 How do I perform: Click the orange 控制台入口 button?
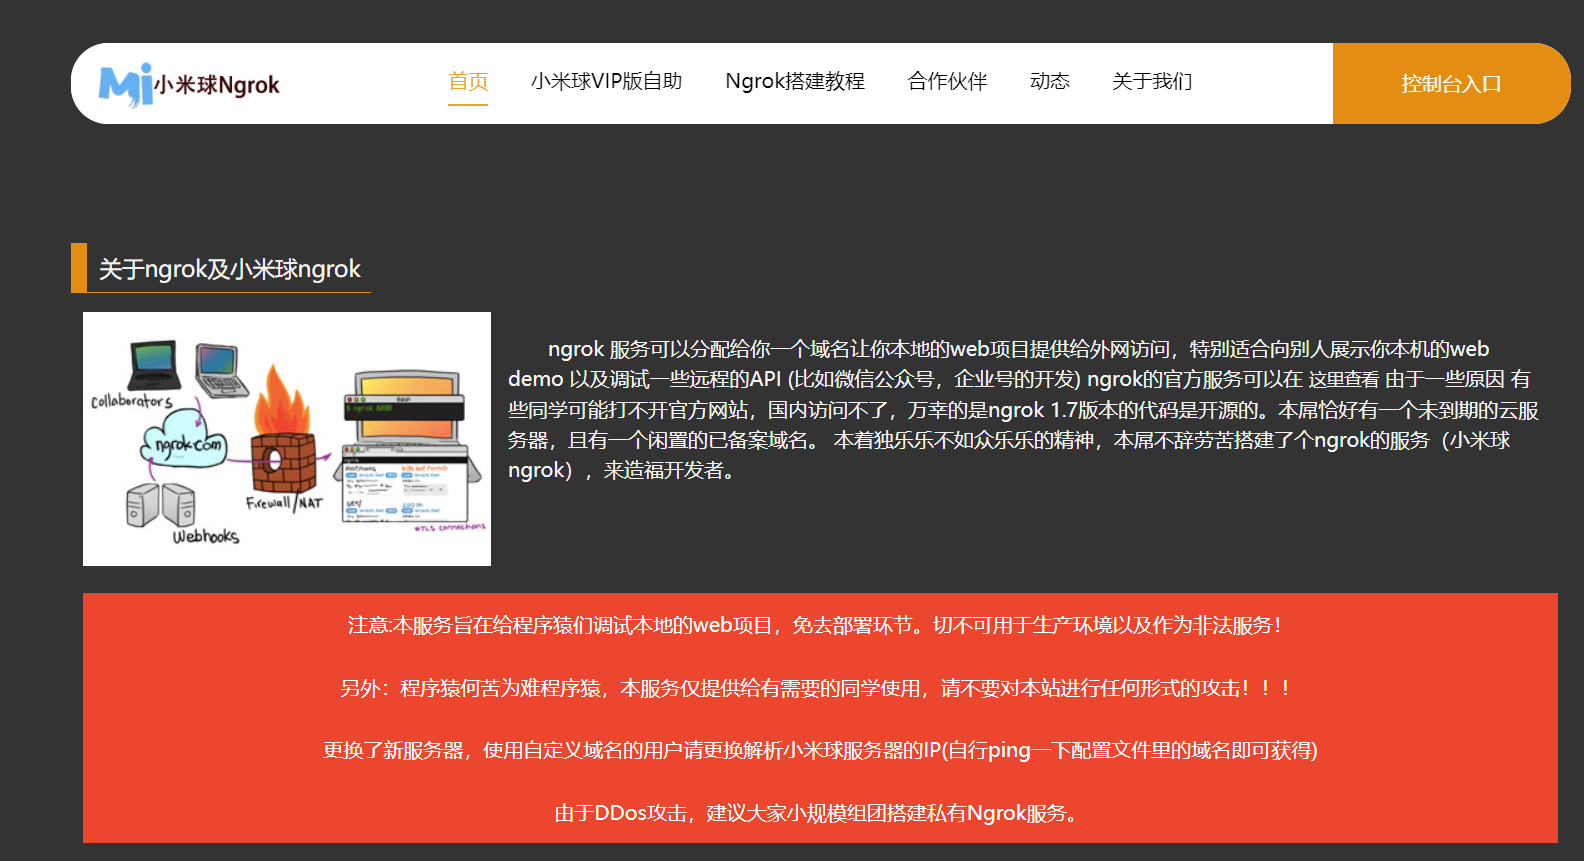pos(1451,84)
